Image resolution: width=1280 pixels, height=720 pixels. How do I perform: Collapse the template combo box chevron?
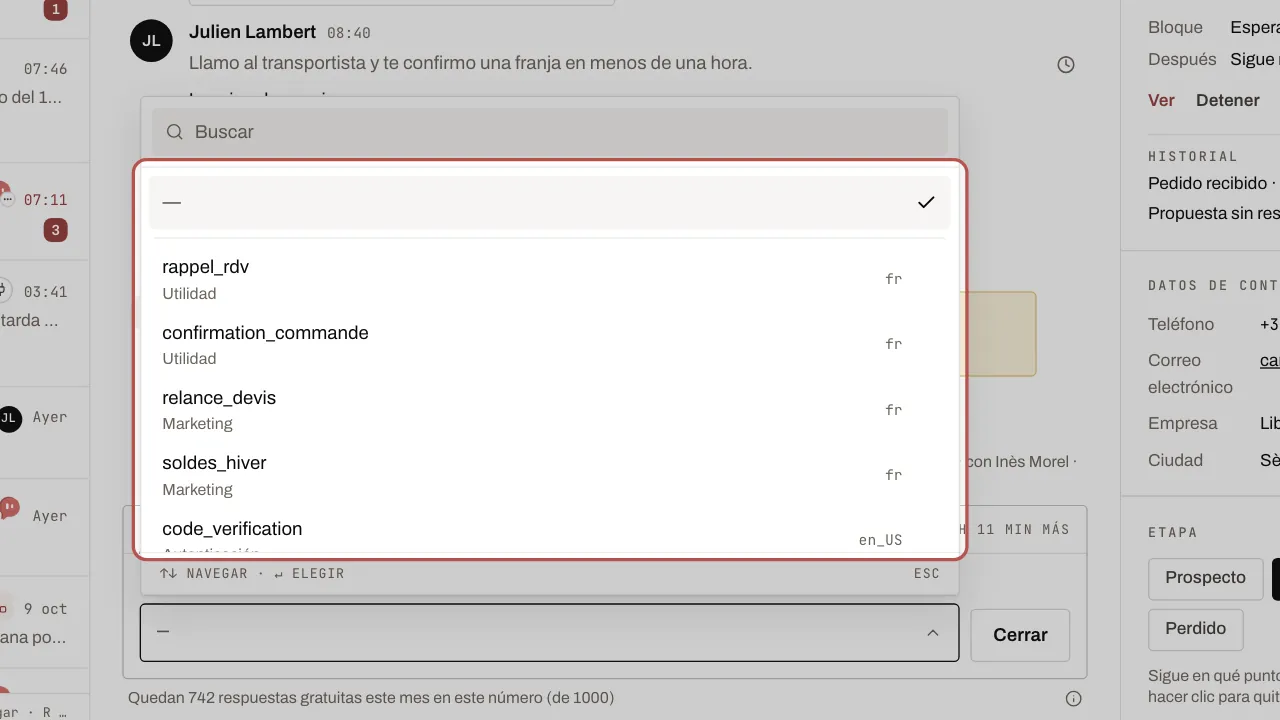[932, 633]
